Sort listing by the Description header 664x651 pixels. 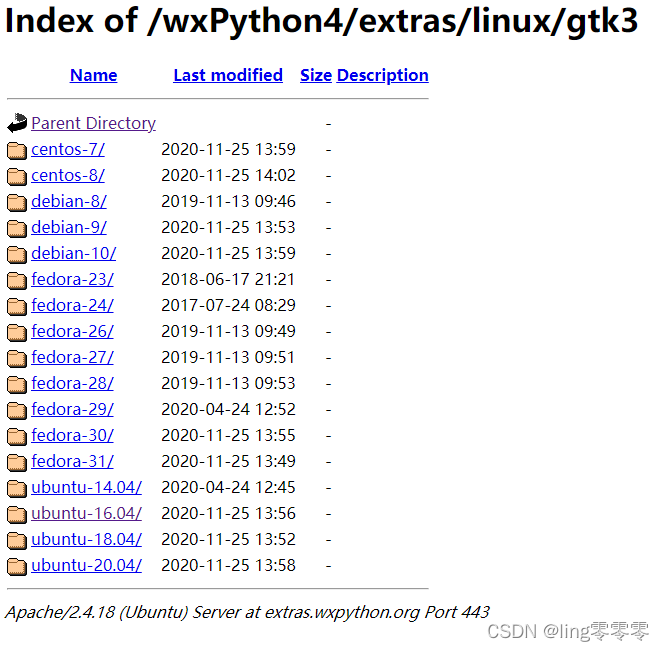click(x=383, y=75)
